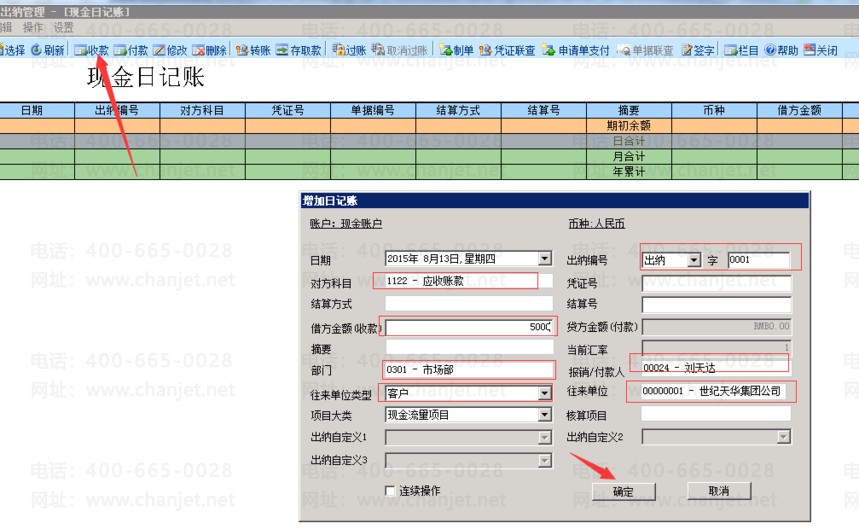This screenshot has width=859, height=529.
Task: Select the 年累计 row cell
Action: click(x=629, y=171)
